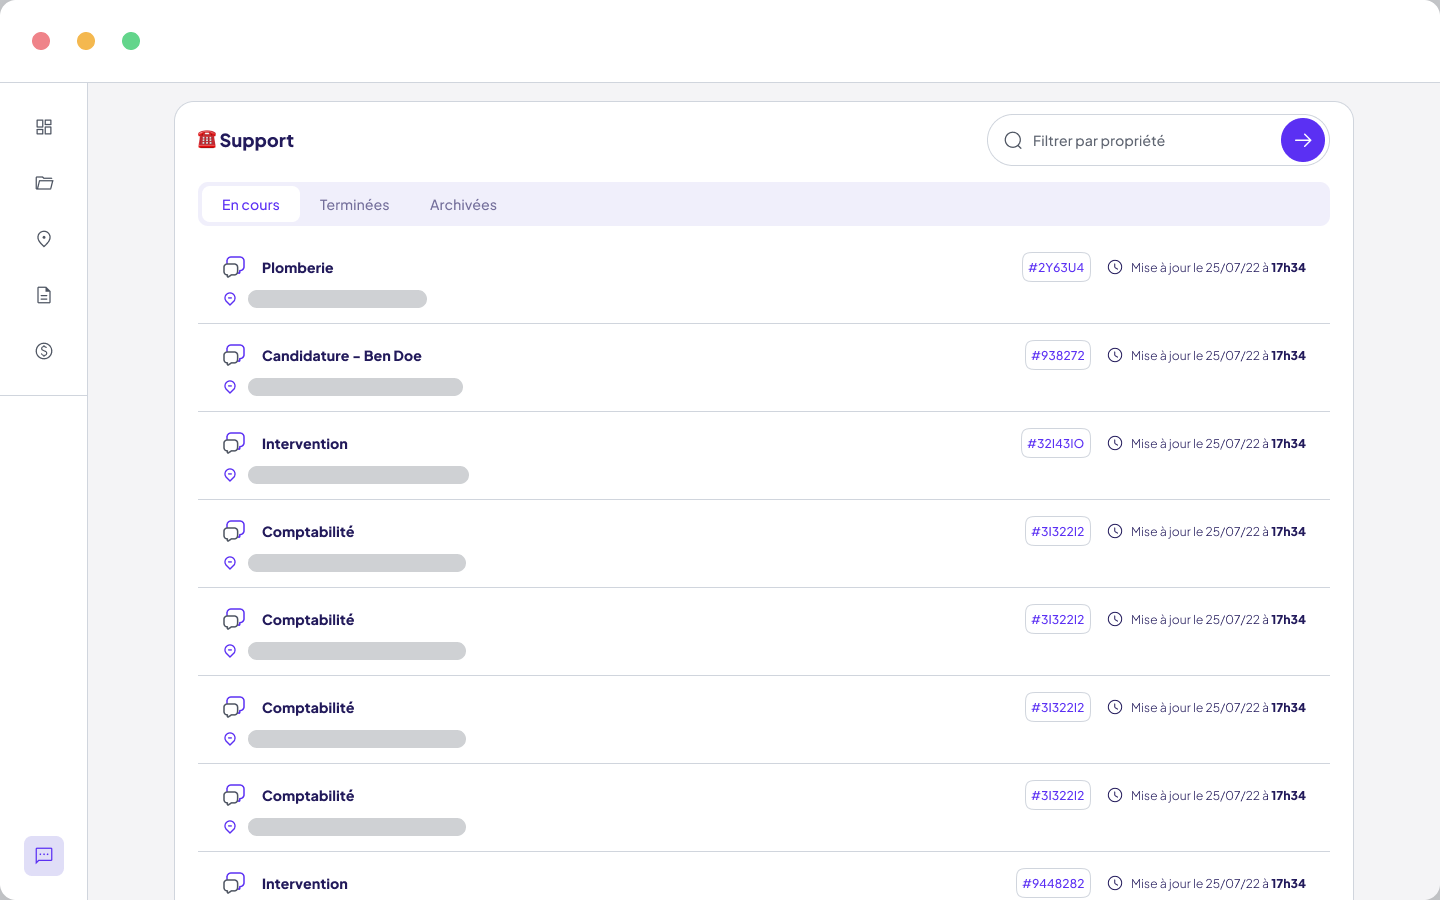
Task: Click the clock icon next to #32I43IO
Action: click(1115, 443)
